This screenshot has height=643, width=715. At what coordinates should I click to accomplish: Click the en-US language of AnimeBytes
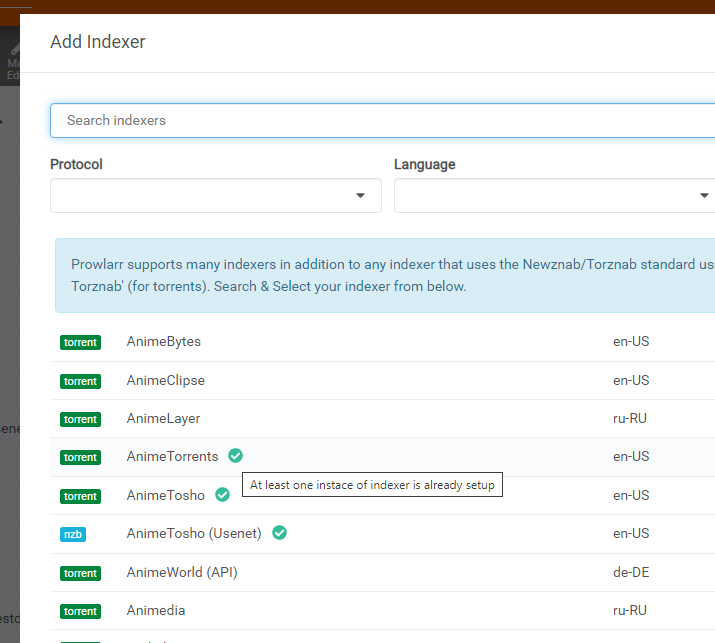pyautogui.click(x=631, y=342)
